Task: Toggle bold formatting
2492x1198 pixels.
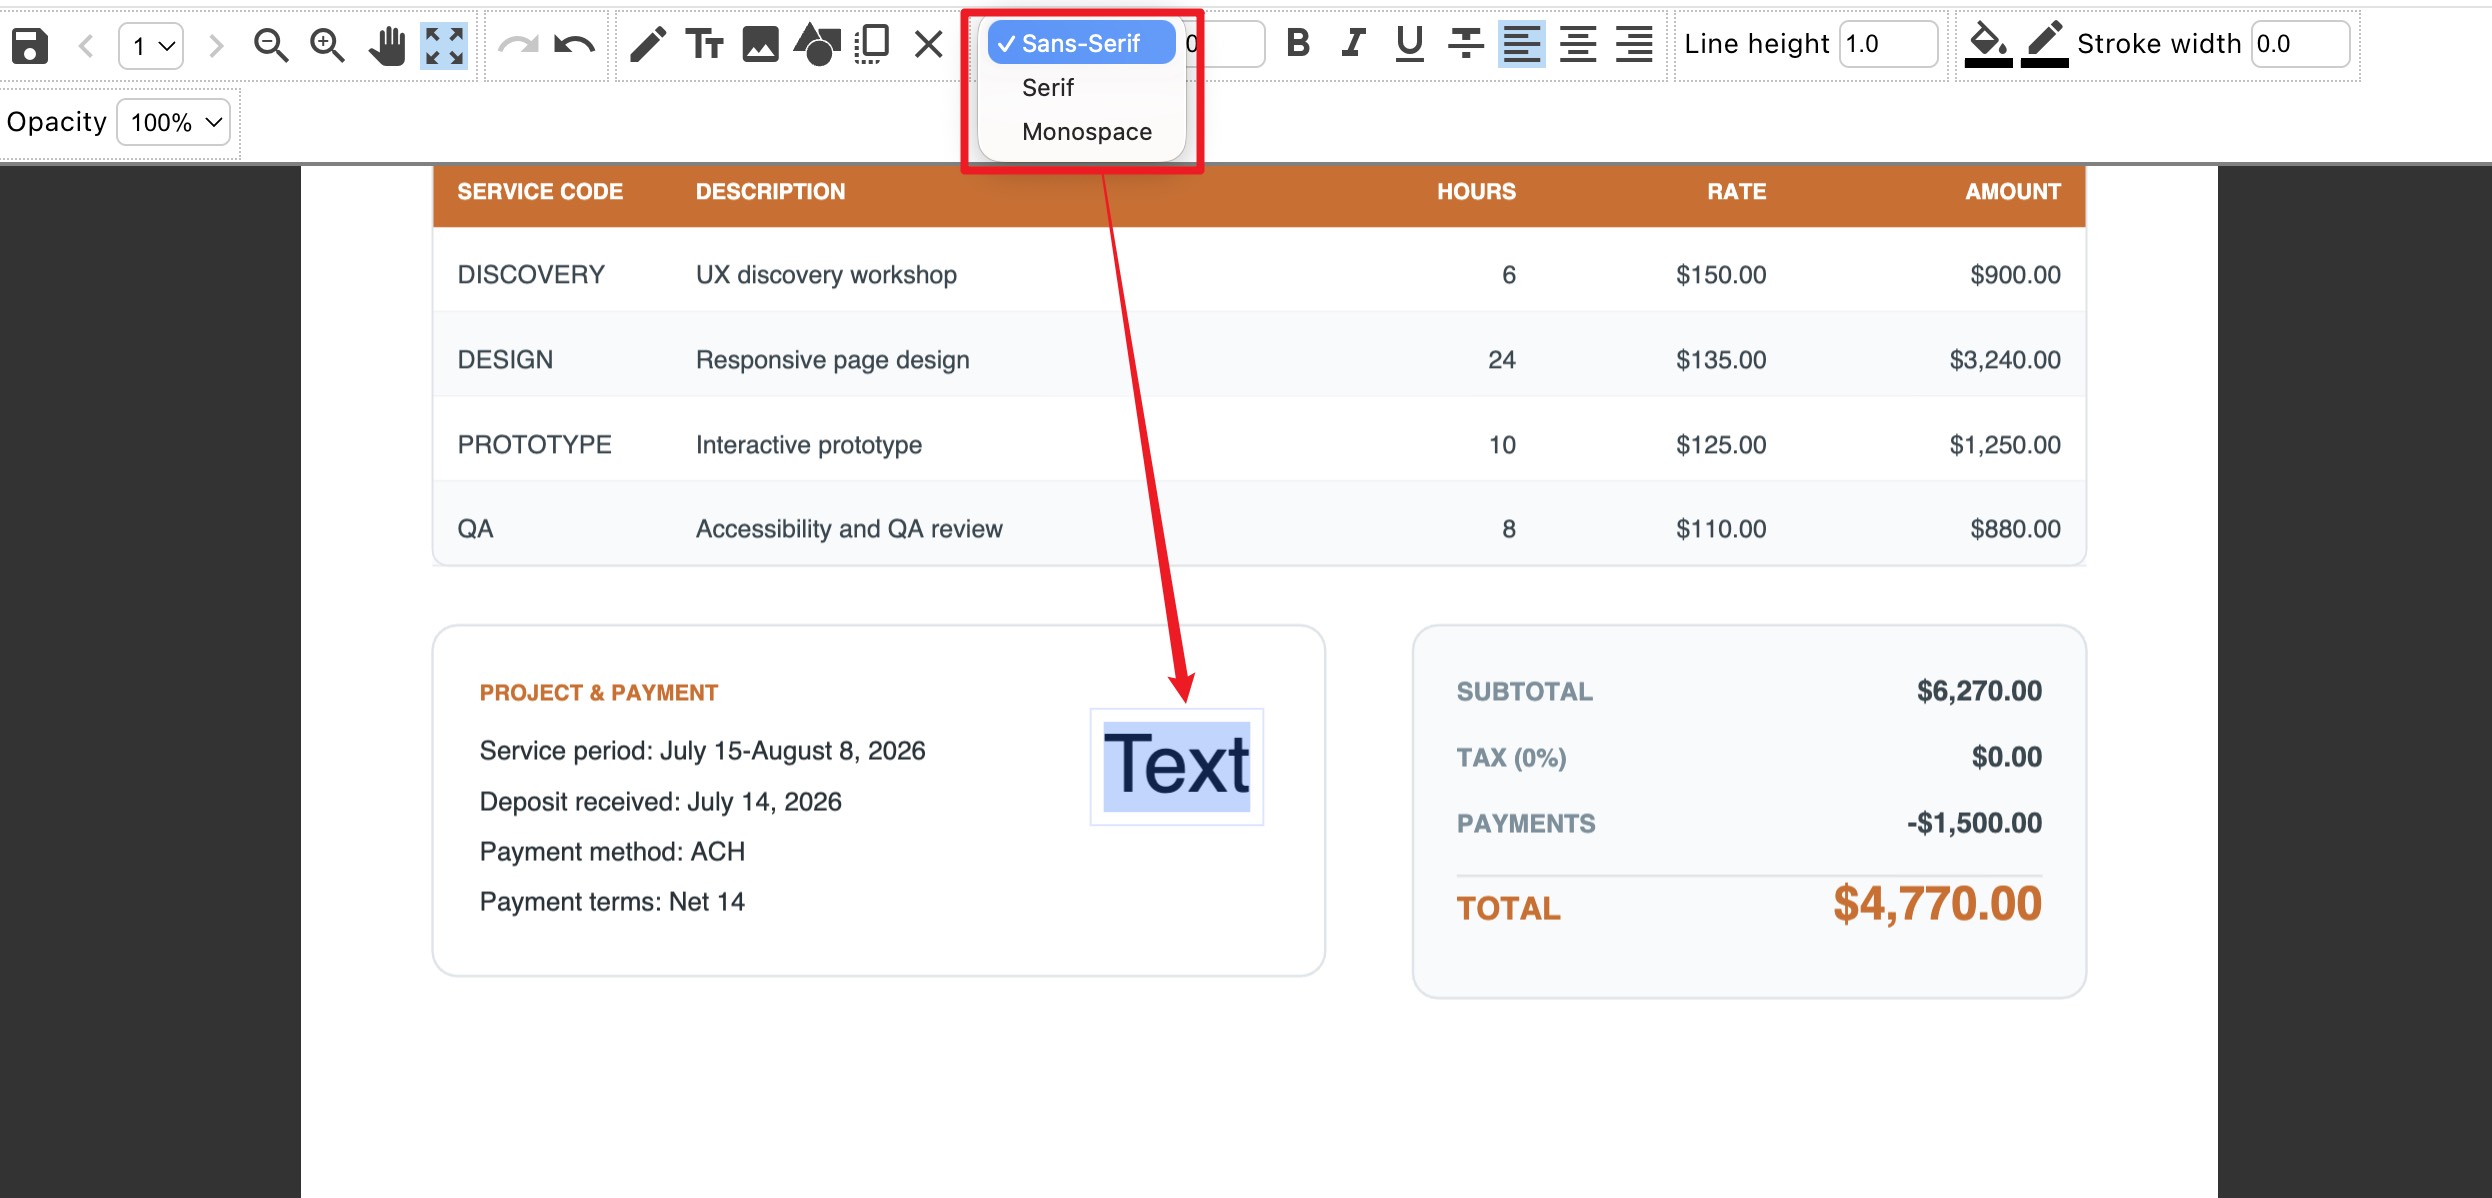Action: [1298, 43]
